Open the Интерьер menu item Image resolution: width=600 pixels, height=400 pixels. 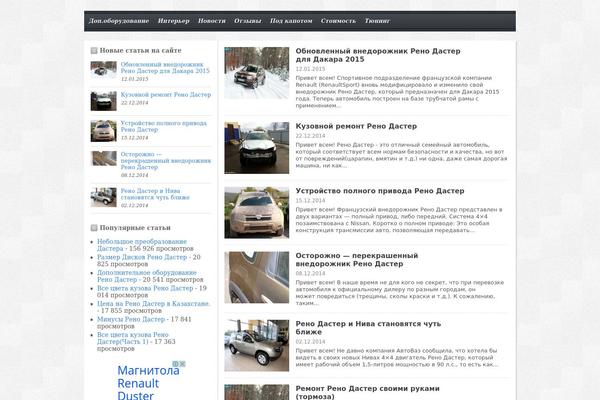174,21
